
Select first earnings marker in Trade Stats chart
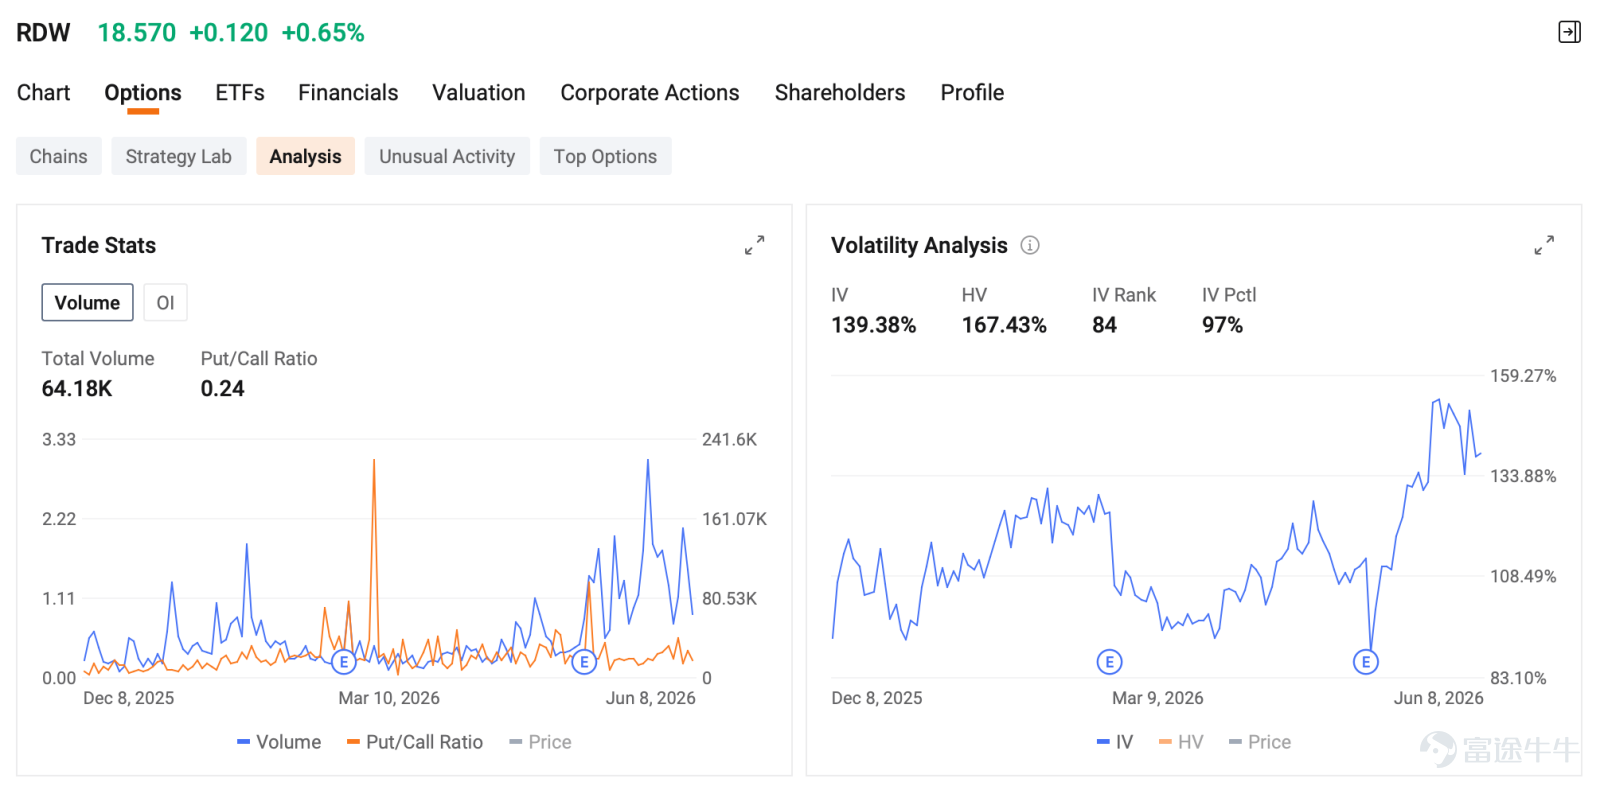(344, 661)
